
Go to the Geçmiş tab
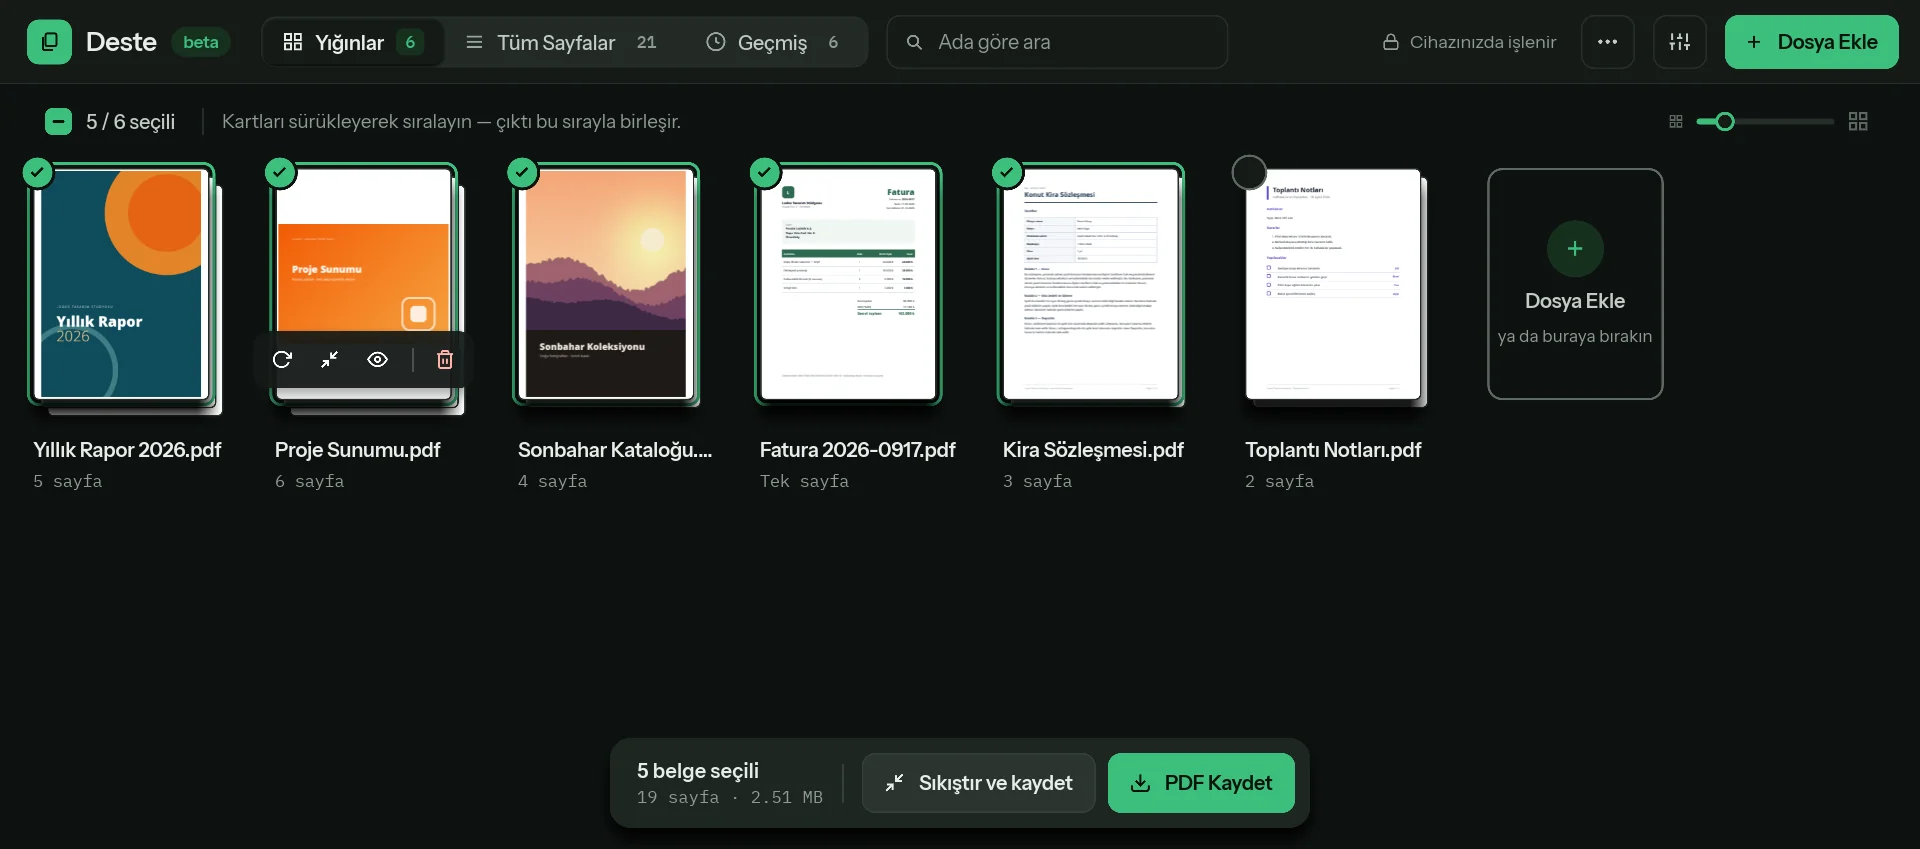click(772, 42)
